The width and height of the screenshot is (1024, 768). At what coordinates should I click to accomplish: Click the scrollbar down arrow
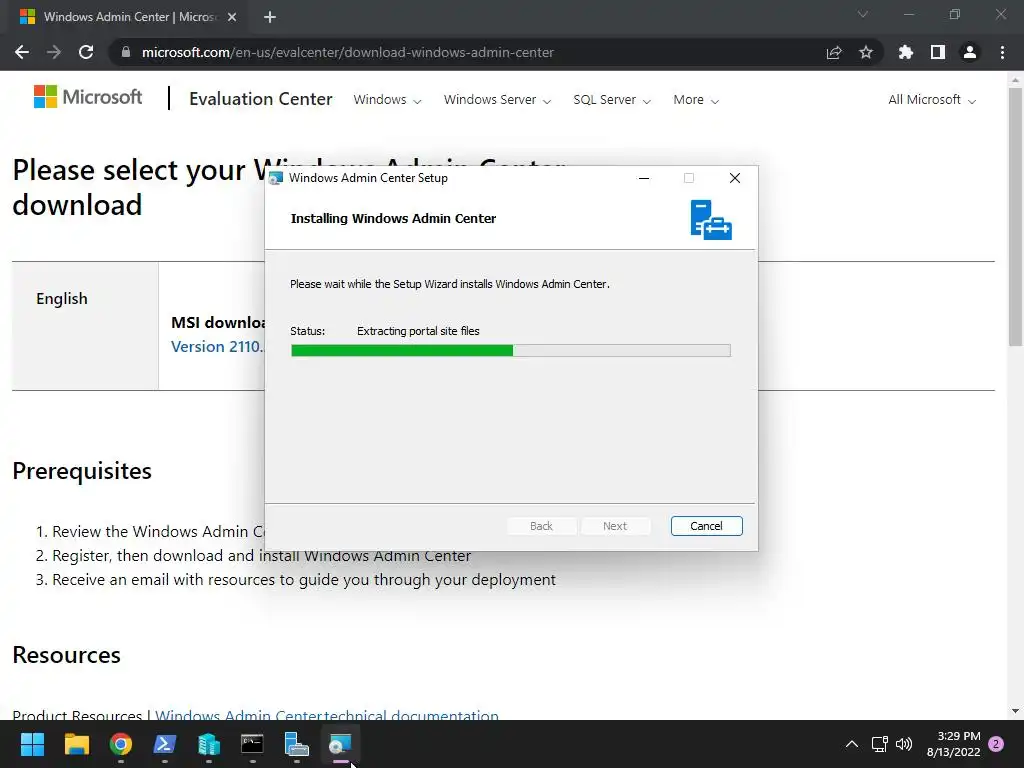tap(1015, 711)
